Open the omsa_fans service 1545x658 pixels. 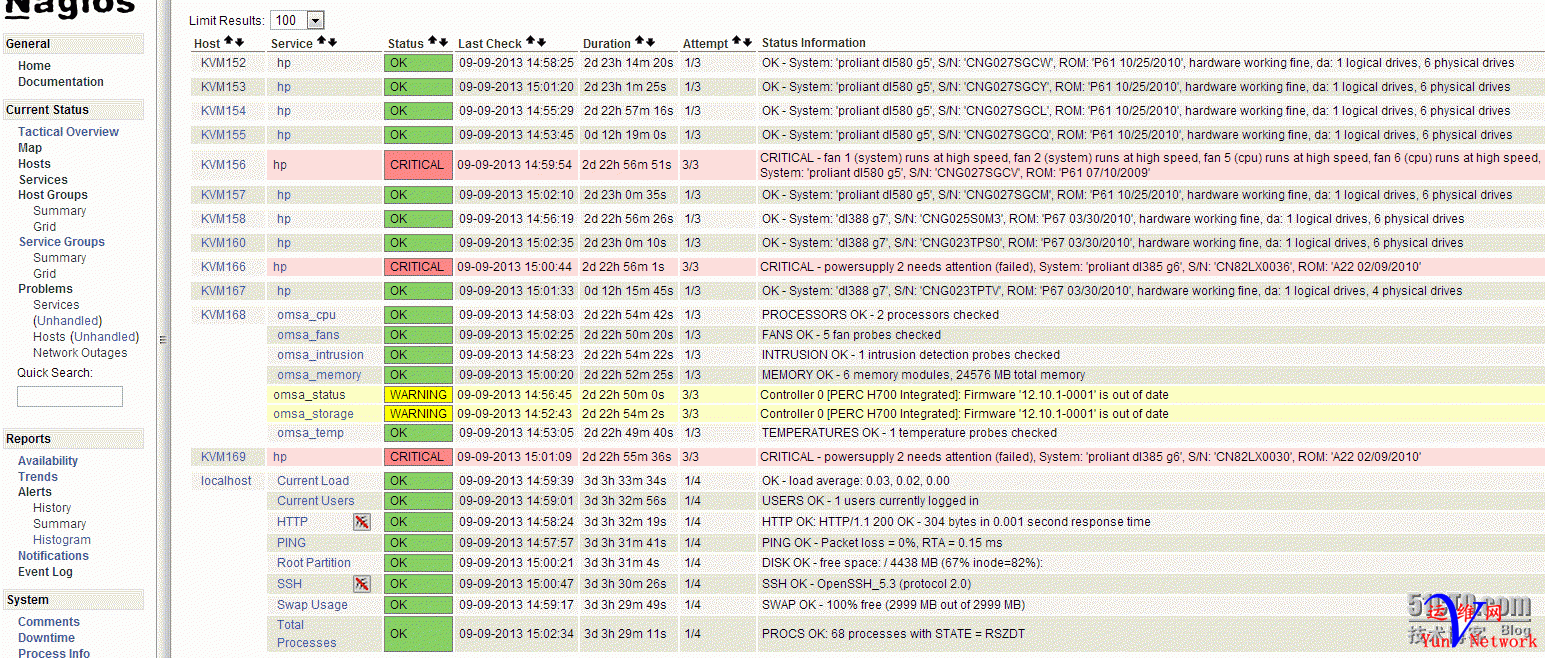(308, 335)
